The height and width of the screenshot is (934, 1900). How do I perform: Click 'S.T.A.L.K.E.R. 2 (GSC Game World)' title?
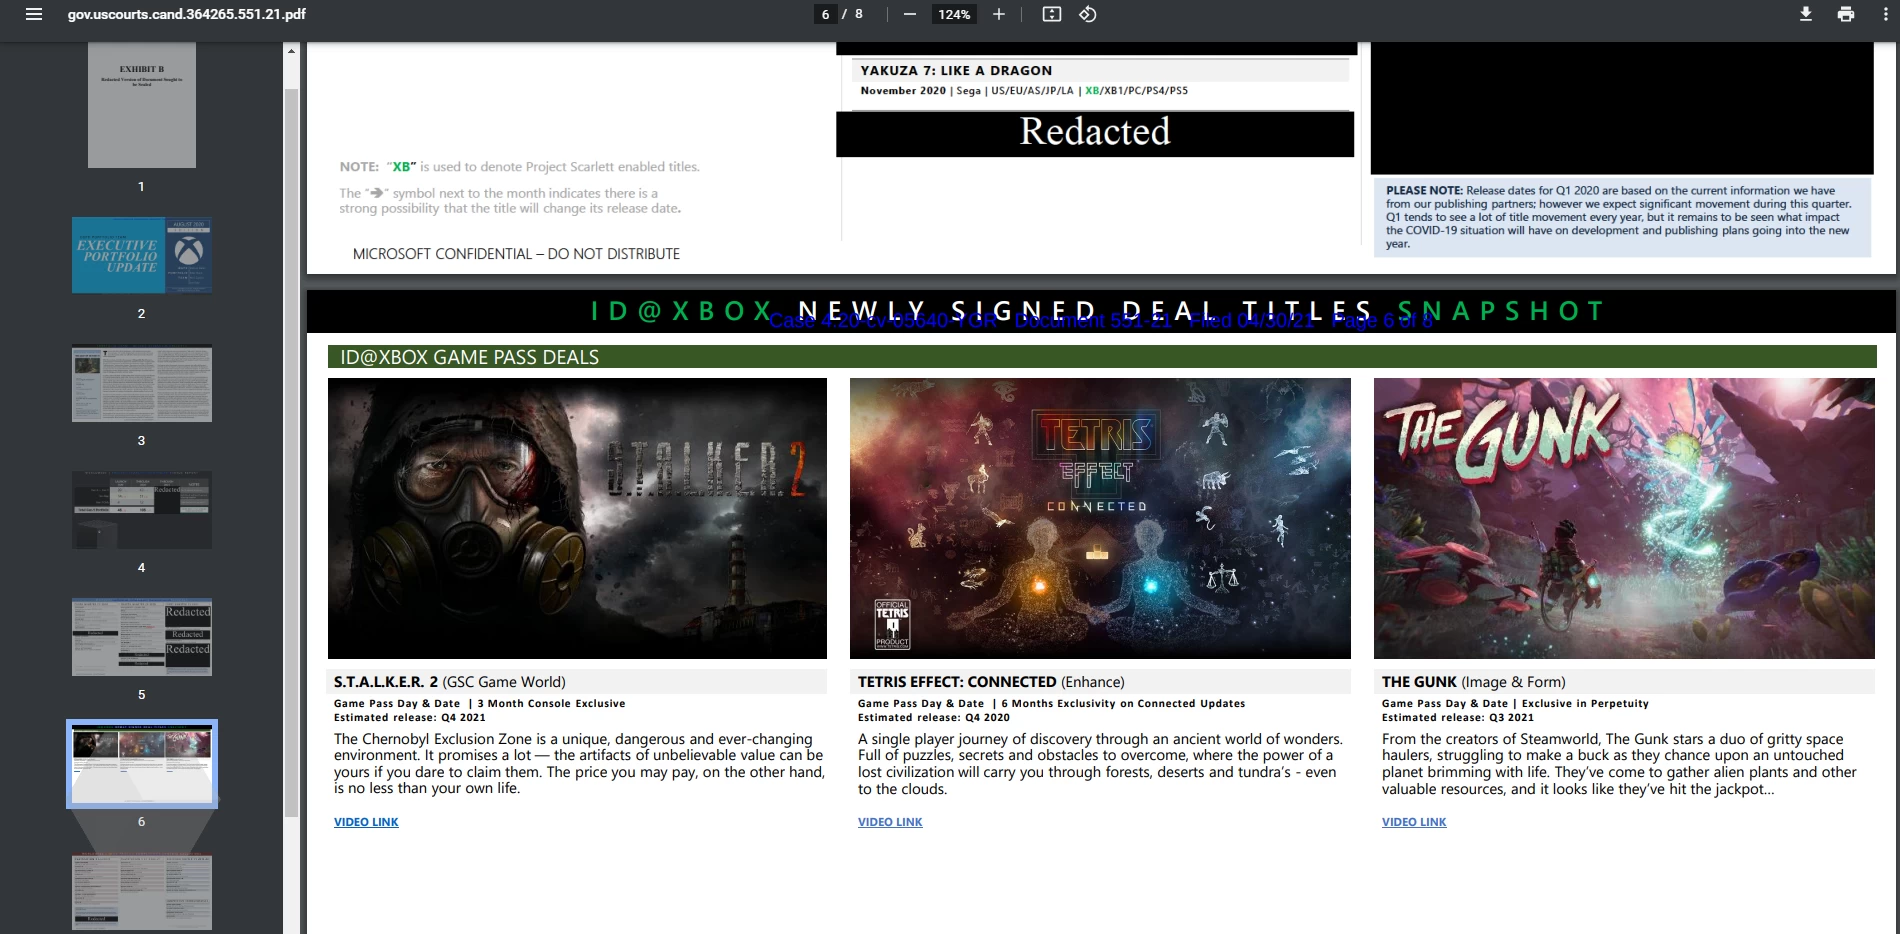point(450,682)
